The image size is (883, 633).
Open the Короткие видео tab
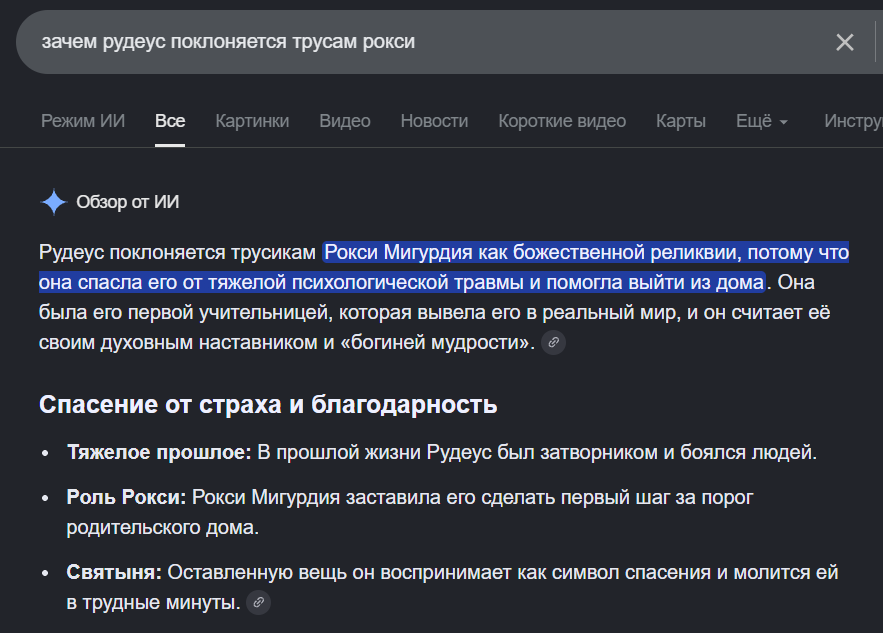coord(562,121)
